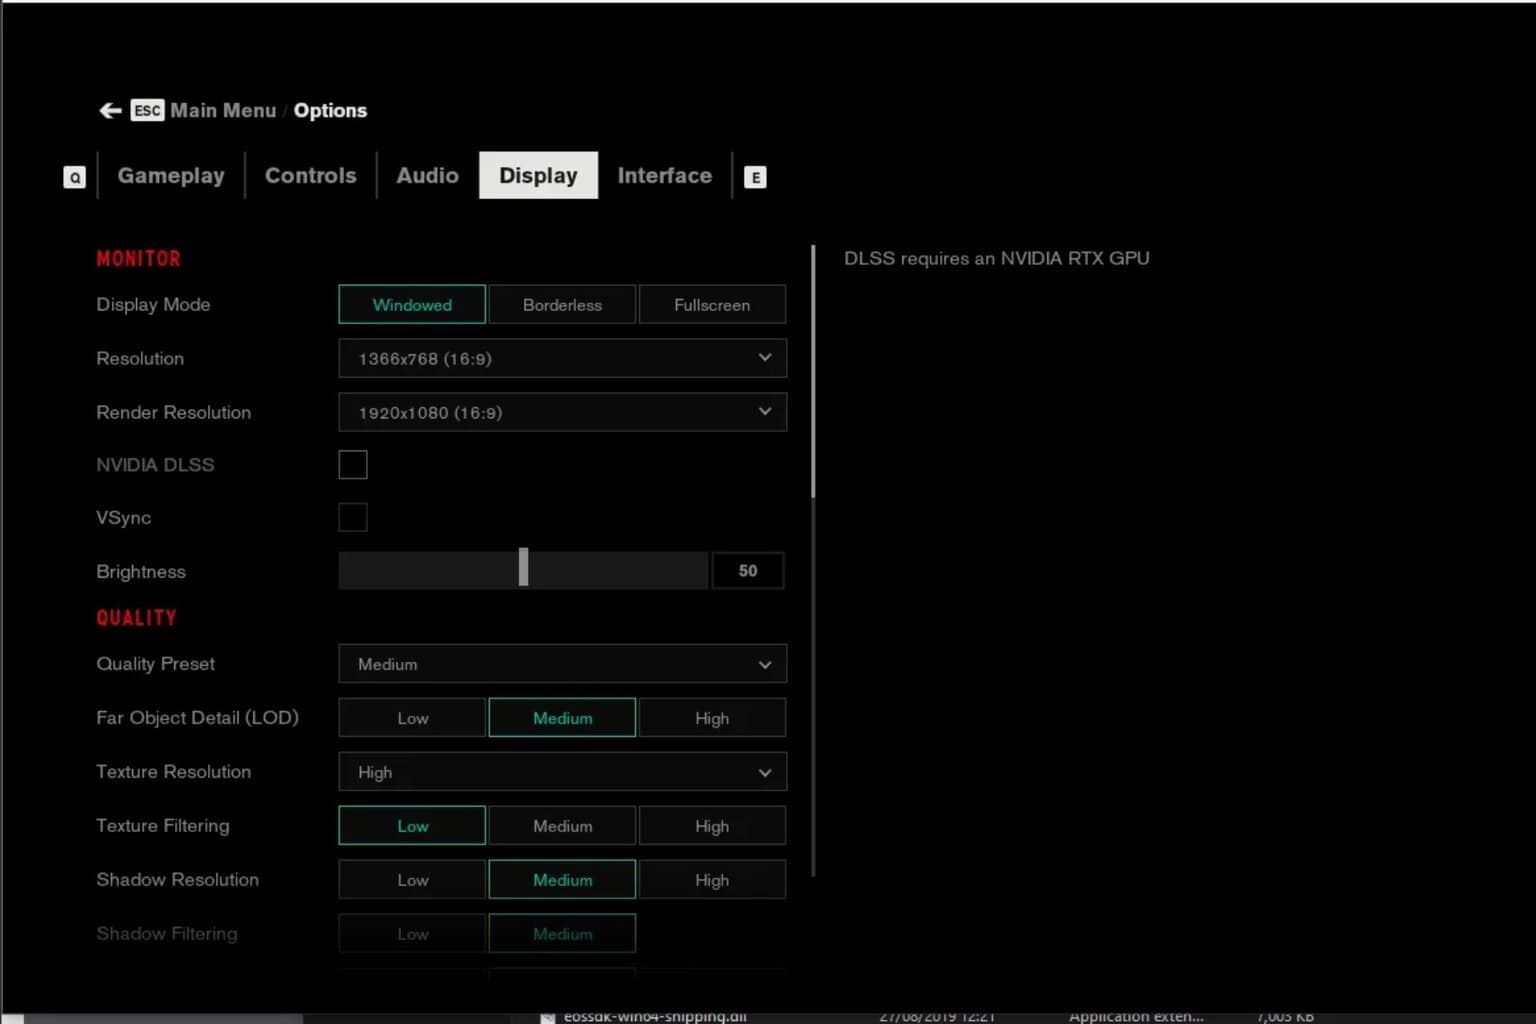Set Texture Filtering to High
This screenshot has width=1536, height=1024.
click(x=712, y=826)
